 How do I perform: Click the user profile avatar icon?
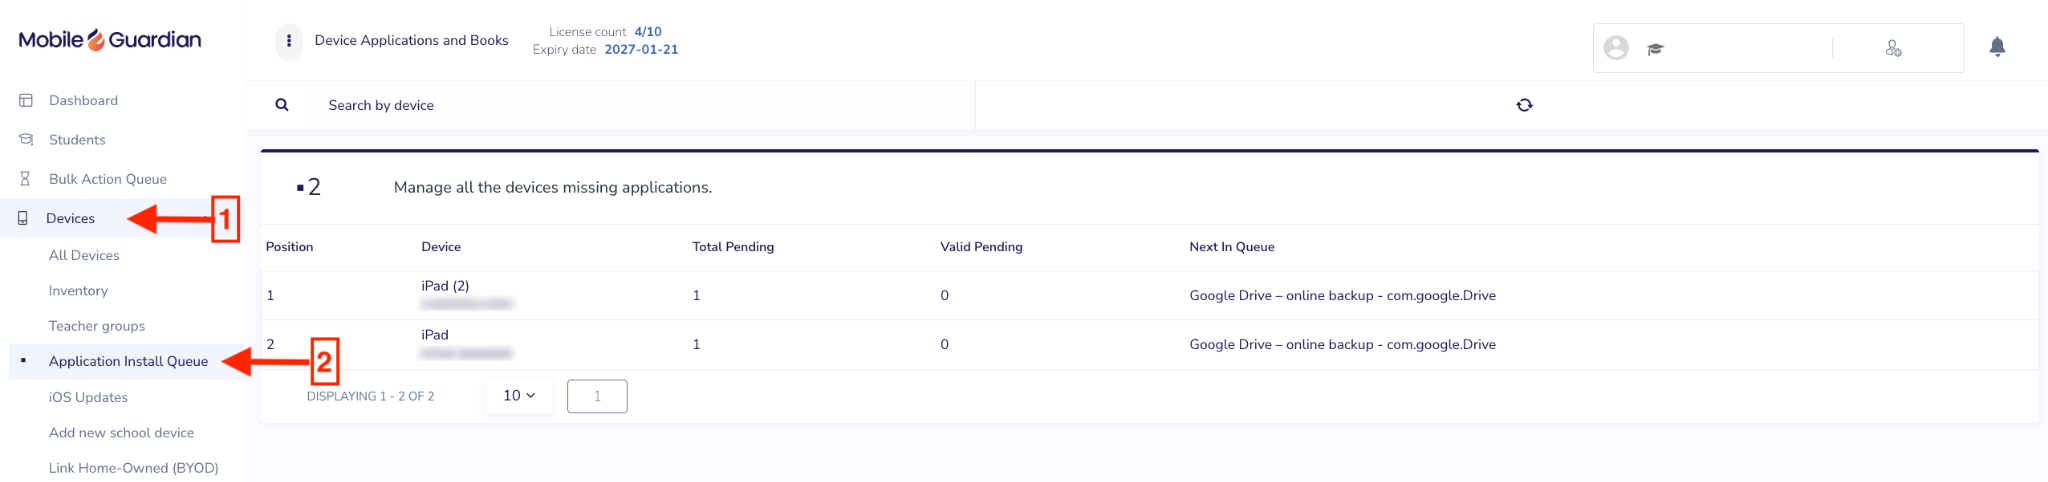pyautogui.click(x=1616, y=48)
